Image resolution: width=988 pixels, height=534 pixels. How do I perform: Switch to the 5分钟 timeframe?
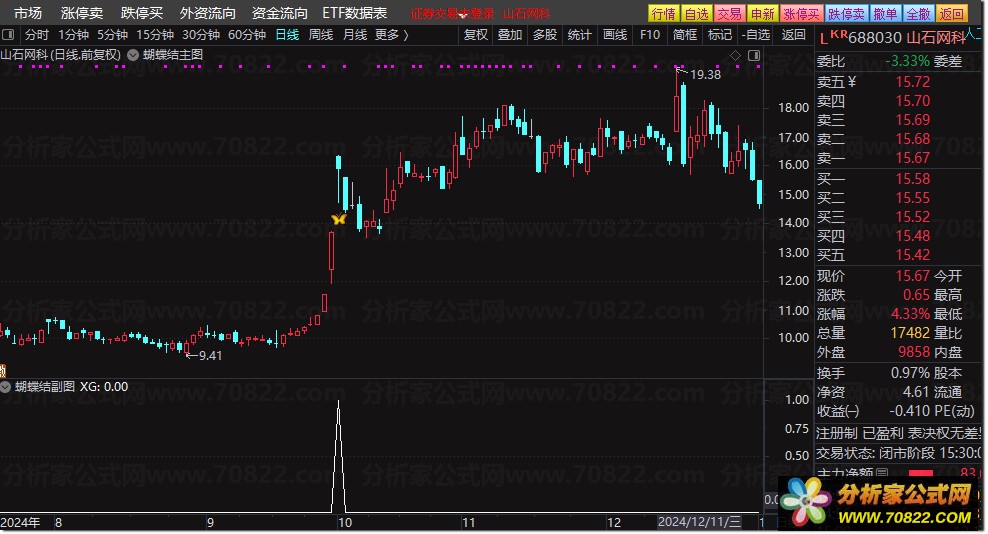(113, 35)
